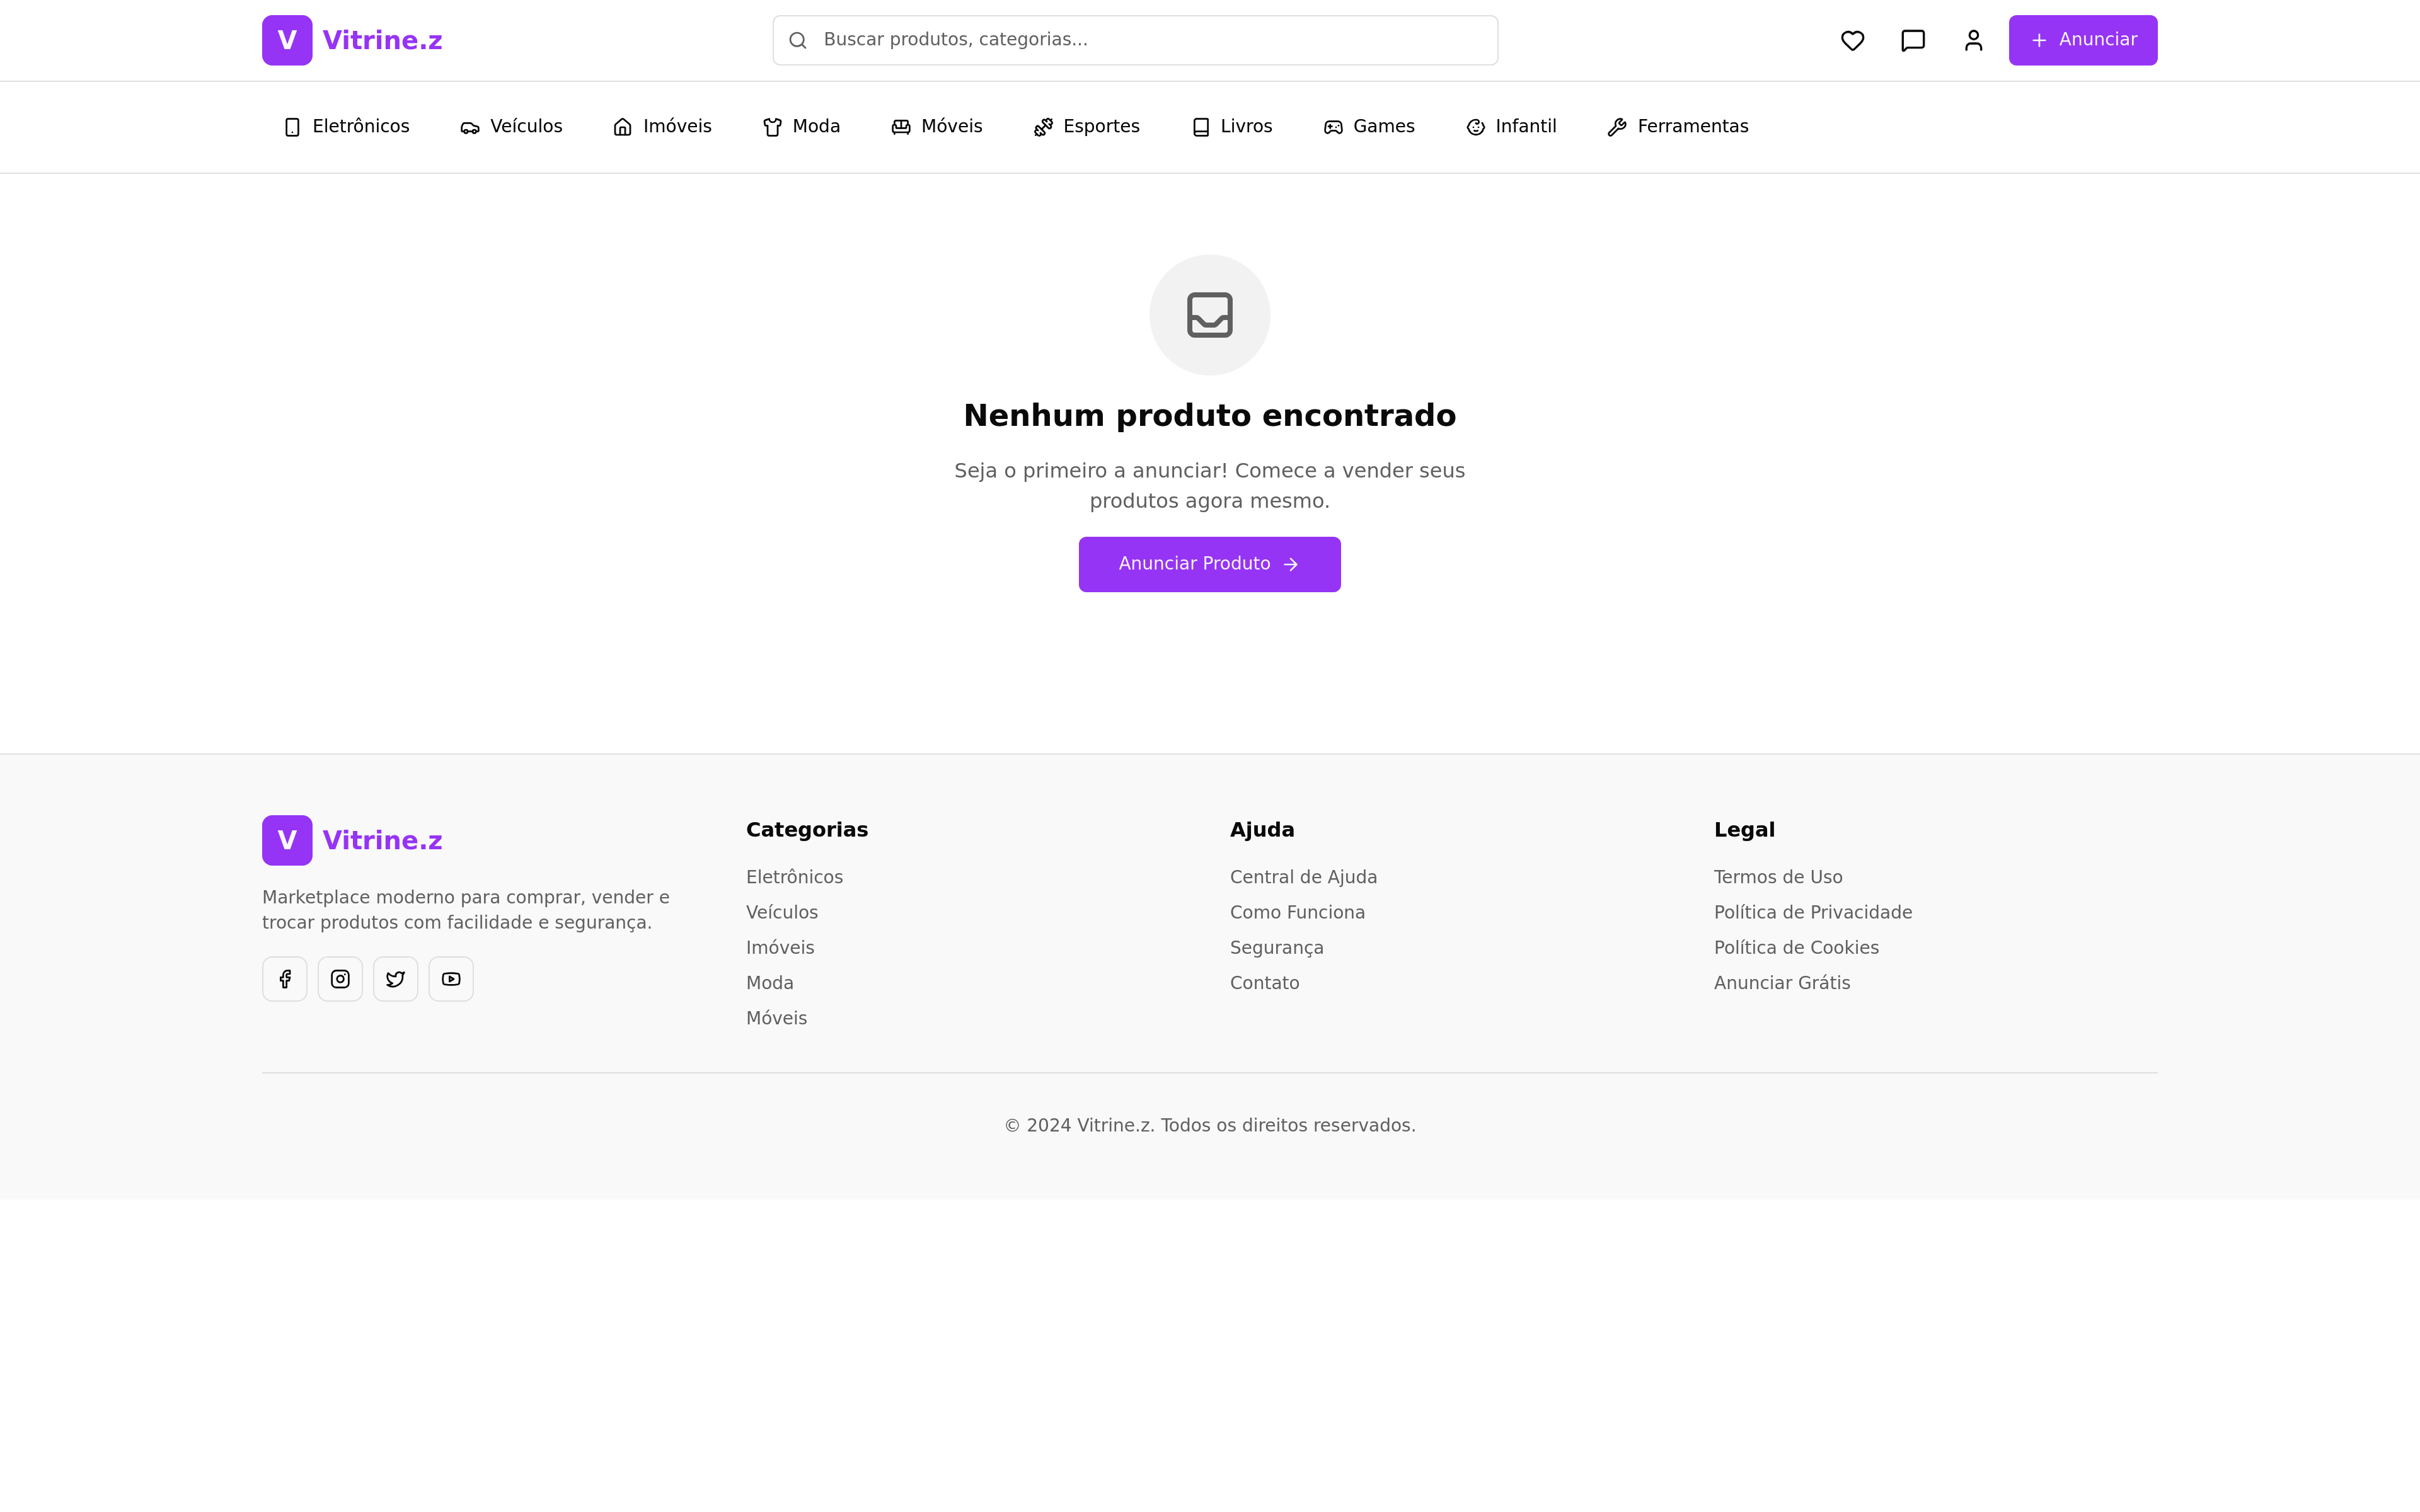The image size is (2420, 1512).
Task: Visit the Twitter social link
Action: tap(396, 979)
